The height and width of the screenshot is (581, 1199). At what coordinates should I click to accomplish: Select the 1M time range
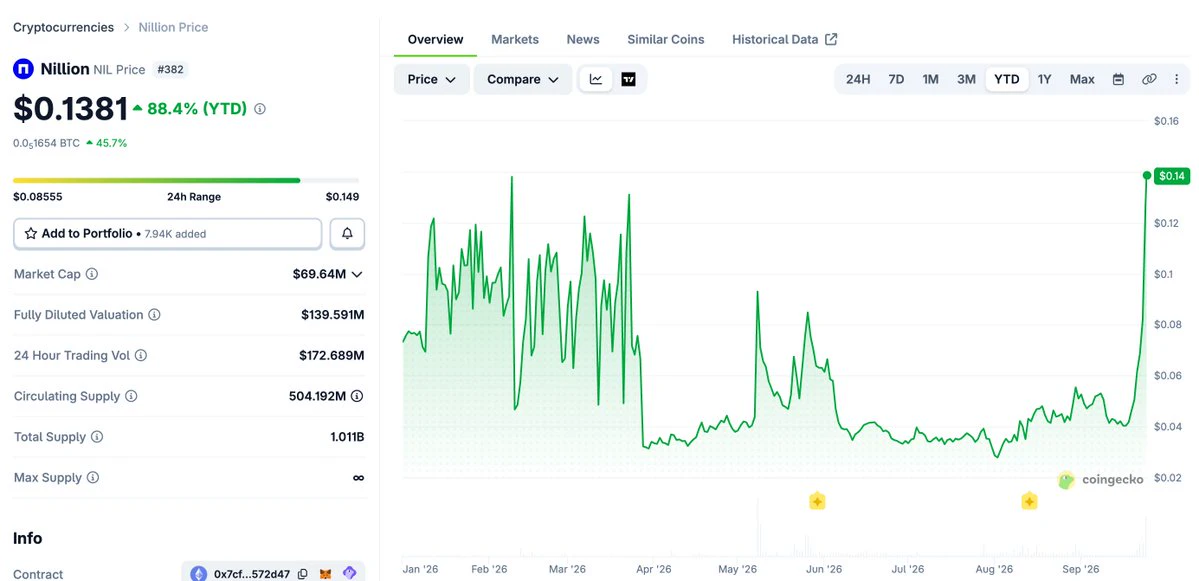(931, 80)
